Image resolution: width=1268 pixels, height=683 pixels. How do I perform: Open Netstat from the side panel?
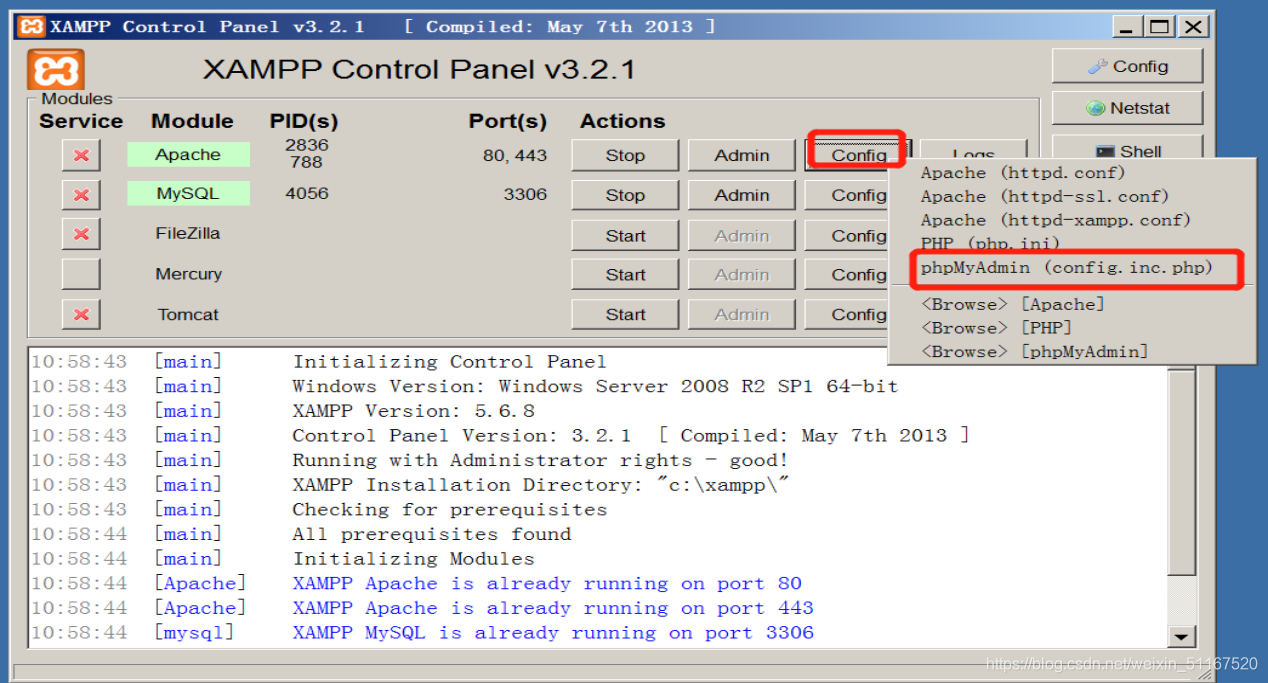tap(1127, 108)
